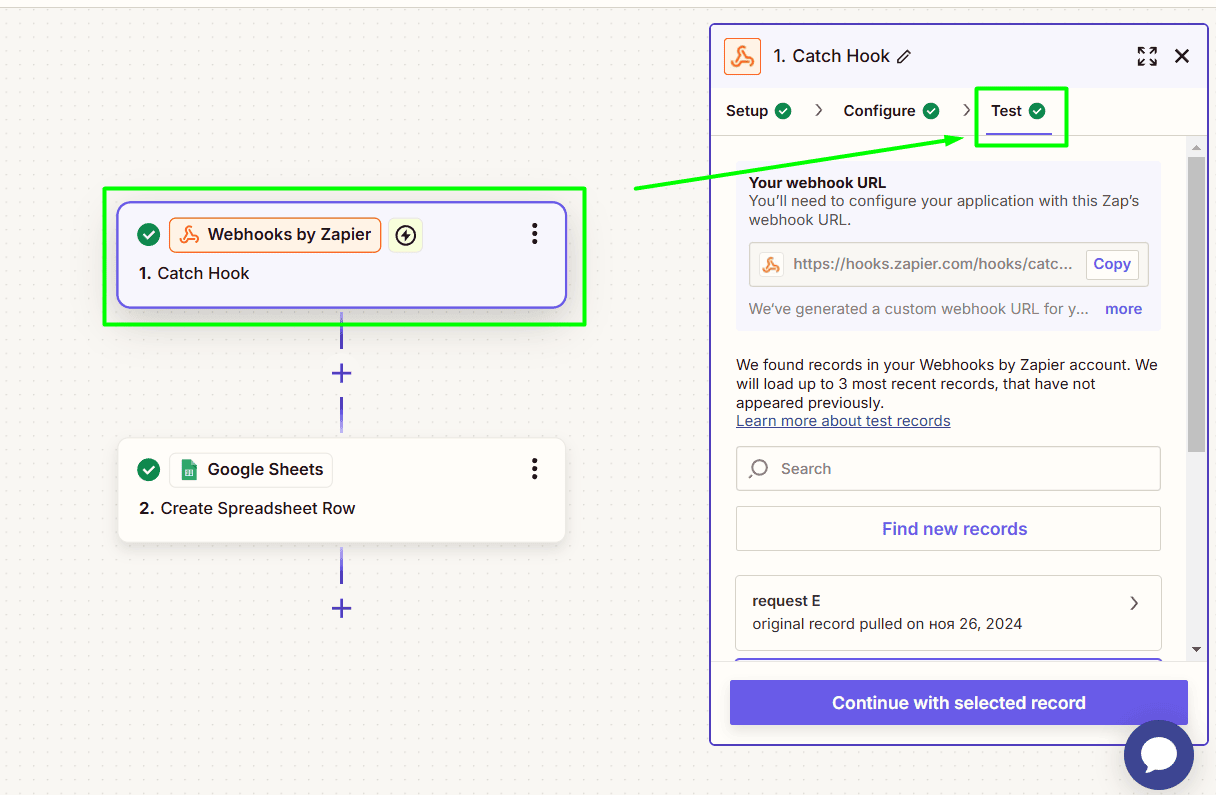This screenshot has width=1216, height=795.
Task: Expand the request E record
Action: click(948, 613)
